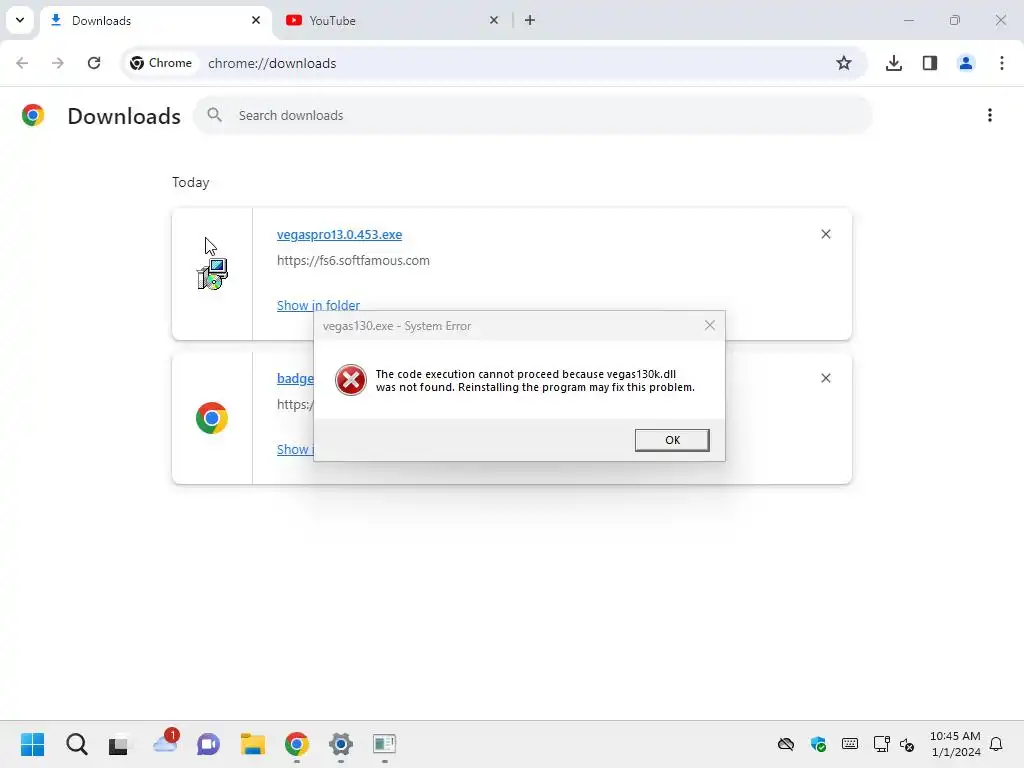1024x768 pixels.
Task: Go back with the back arrow
Action: point(22,63)
